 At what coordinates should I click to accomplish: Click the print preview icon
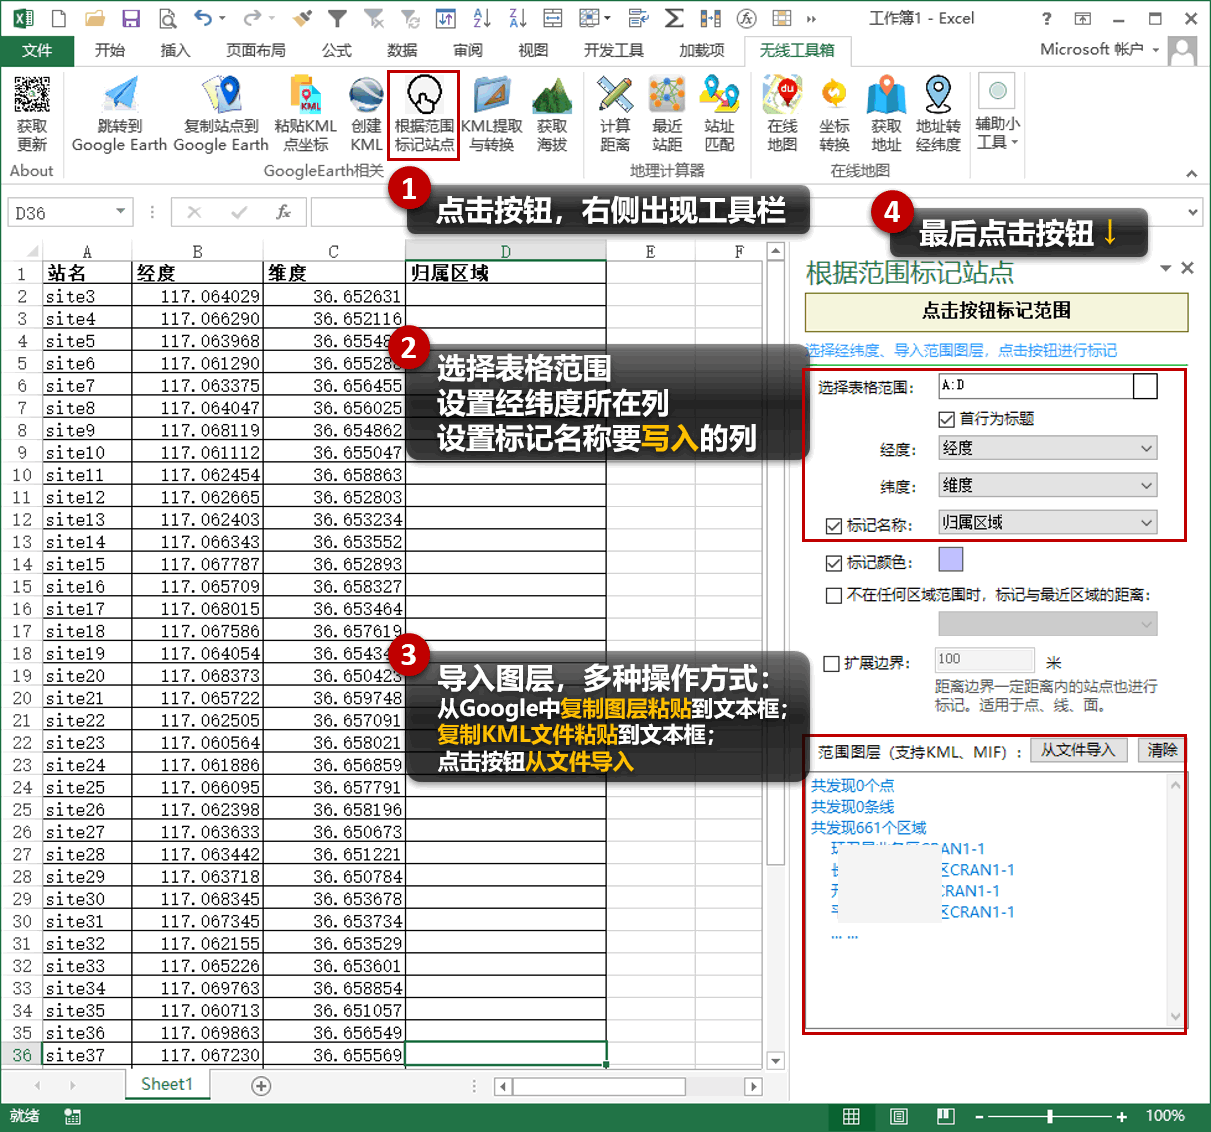click(167, 18)
